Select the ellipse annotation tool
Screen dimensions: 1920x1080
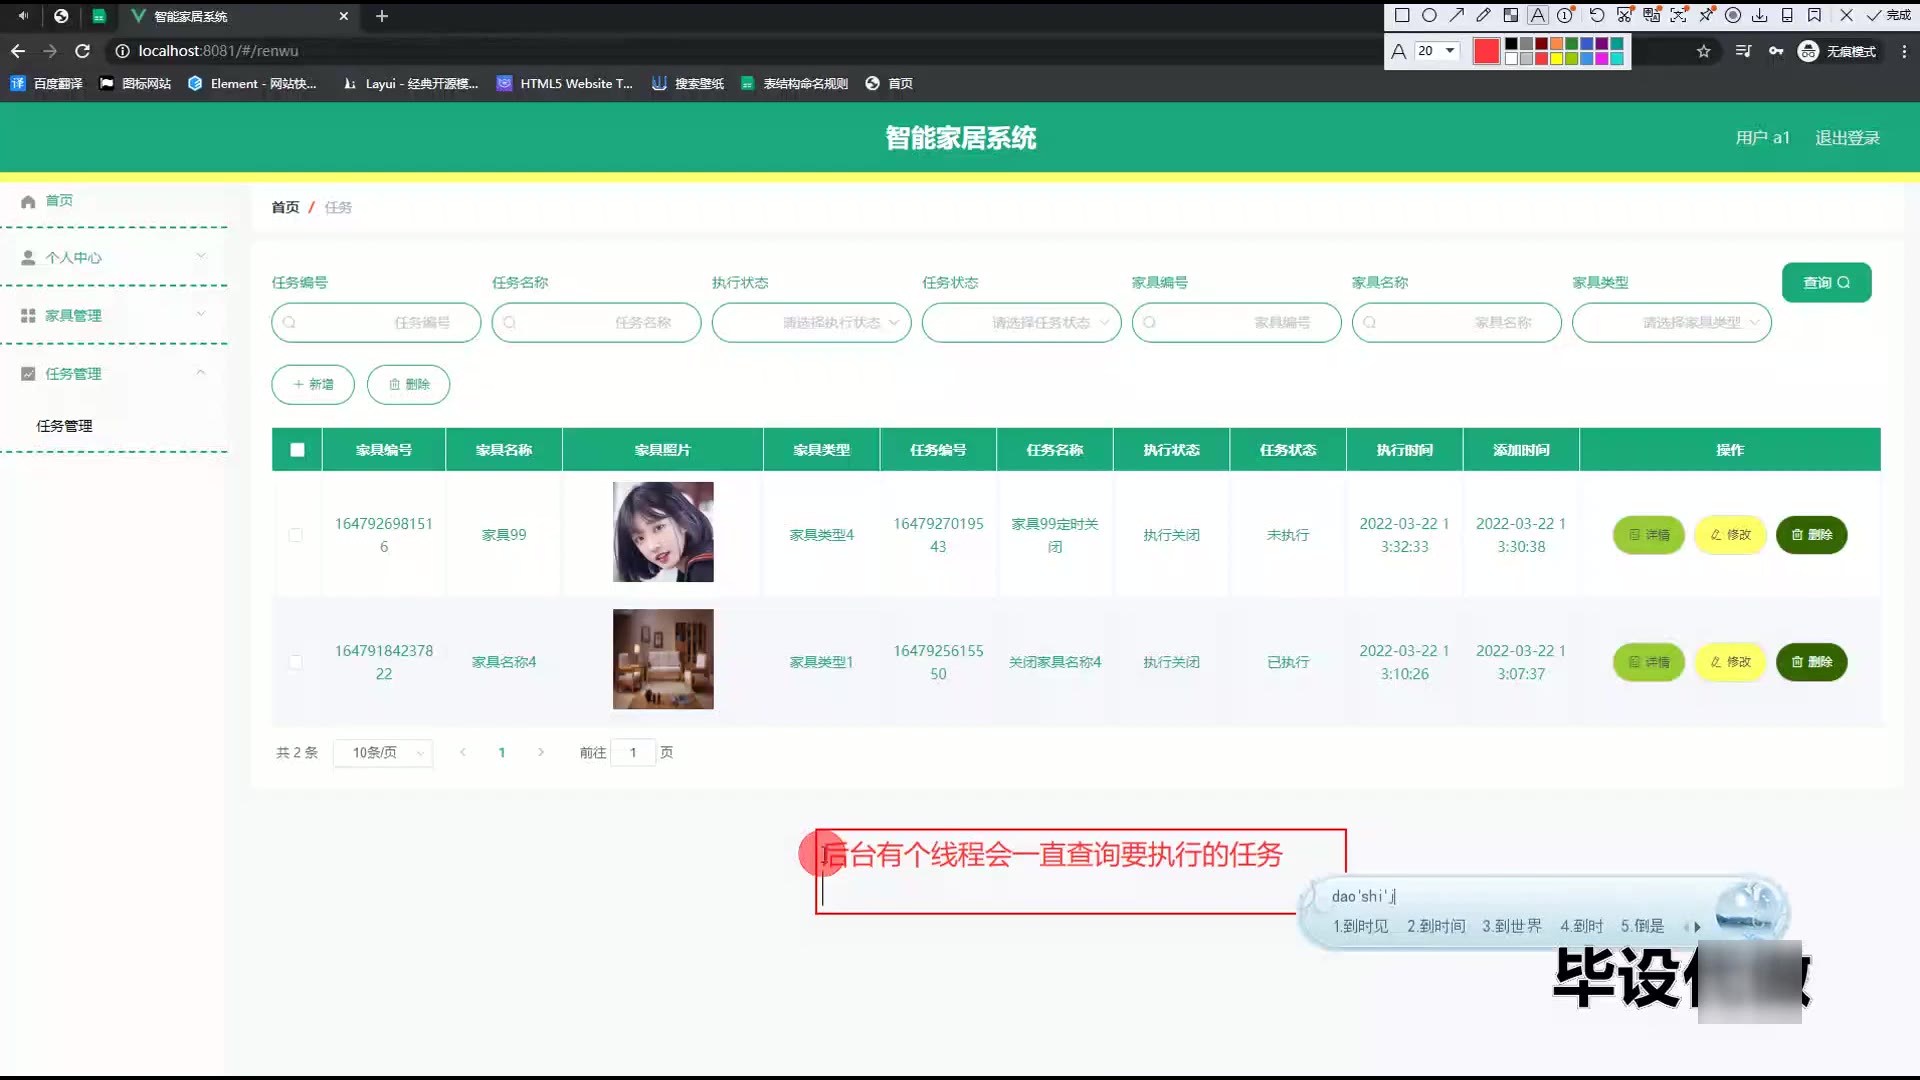(1429, 15)
